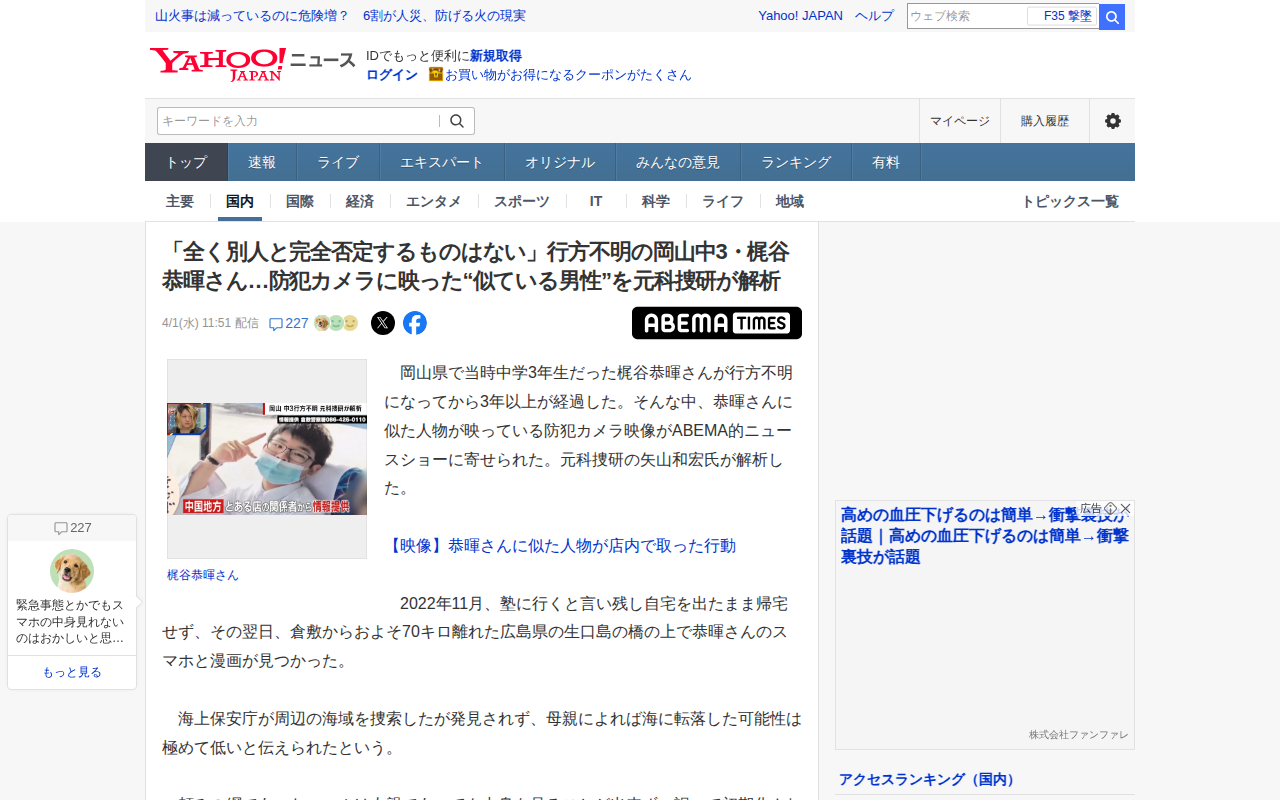Viewport: 1280px width, 800px height.
Task: Open the ABEMA TIMES source logo
Action: (717, 323)
